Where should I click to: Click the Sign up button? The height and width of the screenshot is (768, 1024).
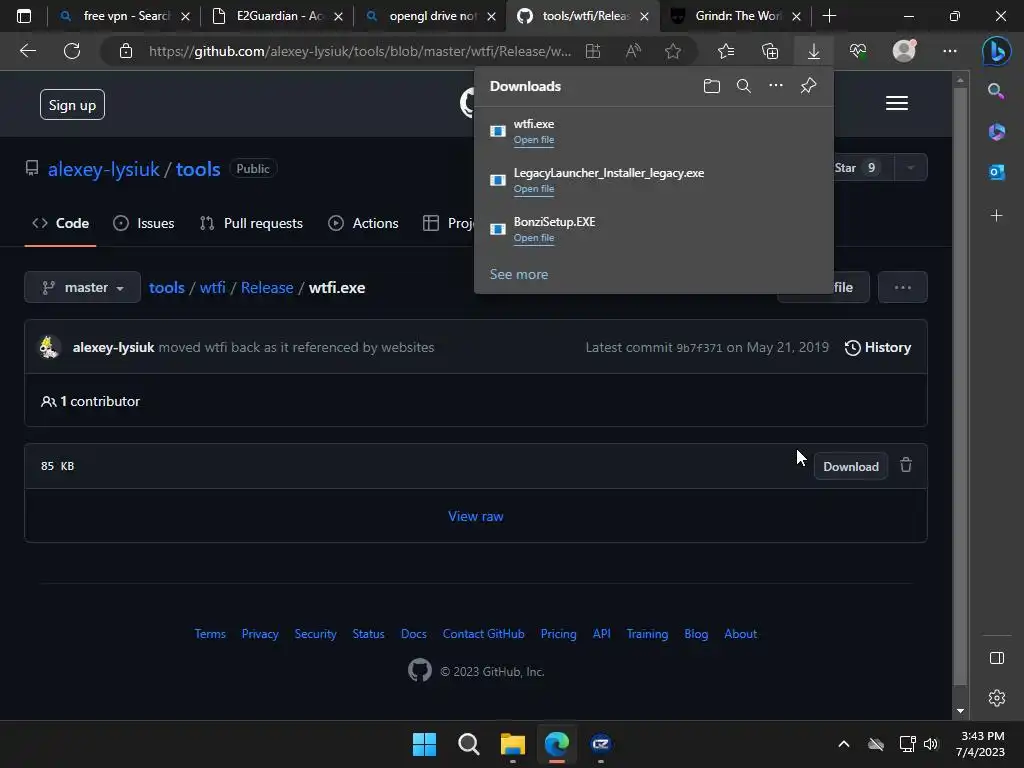(72, 104)
